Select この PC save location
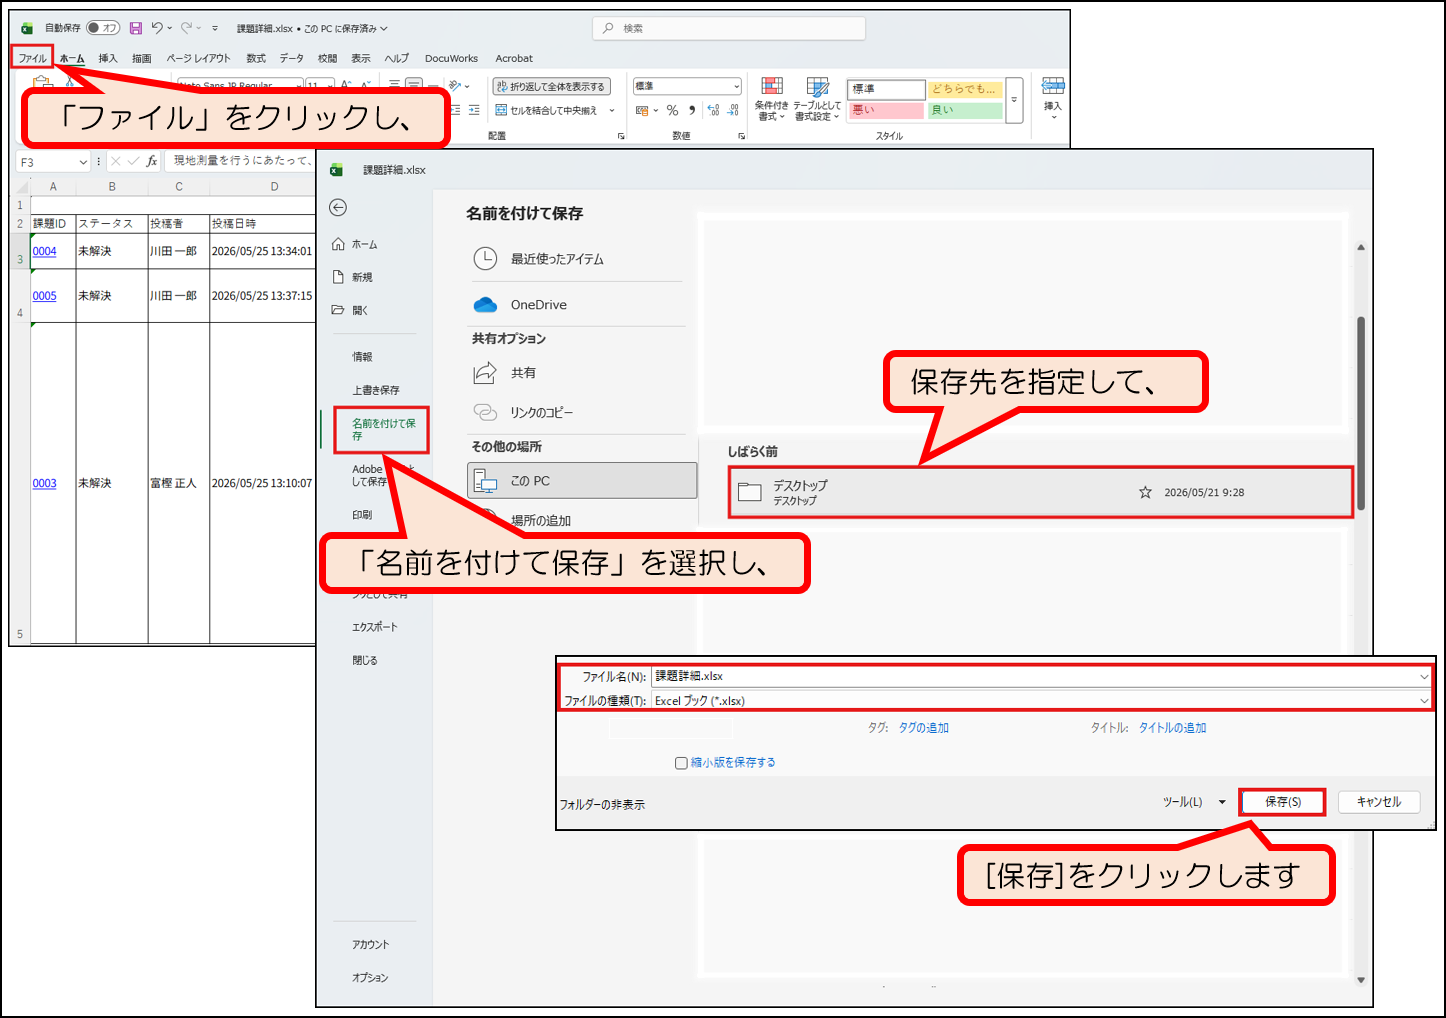The width and height of the screenshot is (1446, 1018). coord(582,480)
